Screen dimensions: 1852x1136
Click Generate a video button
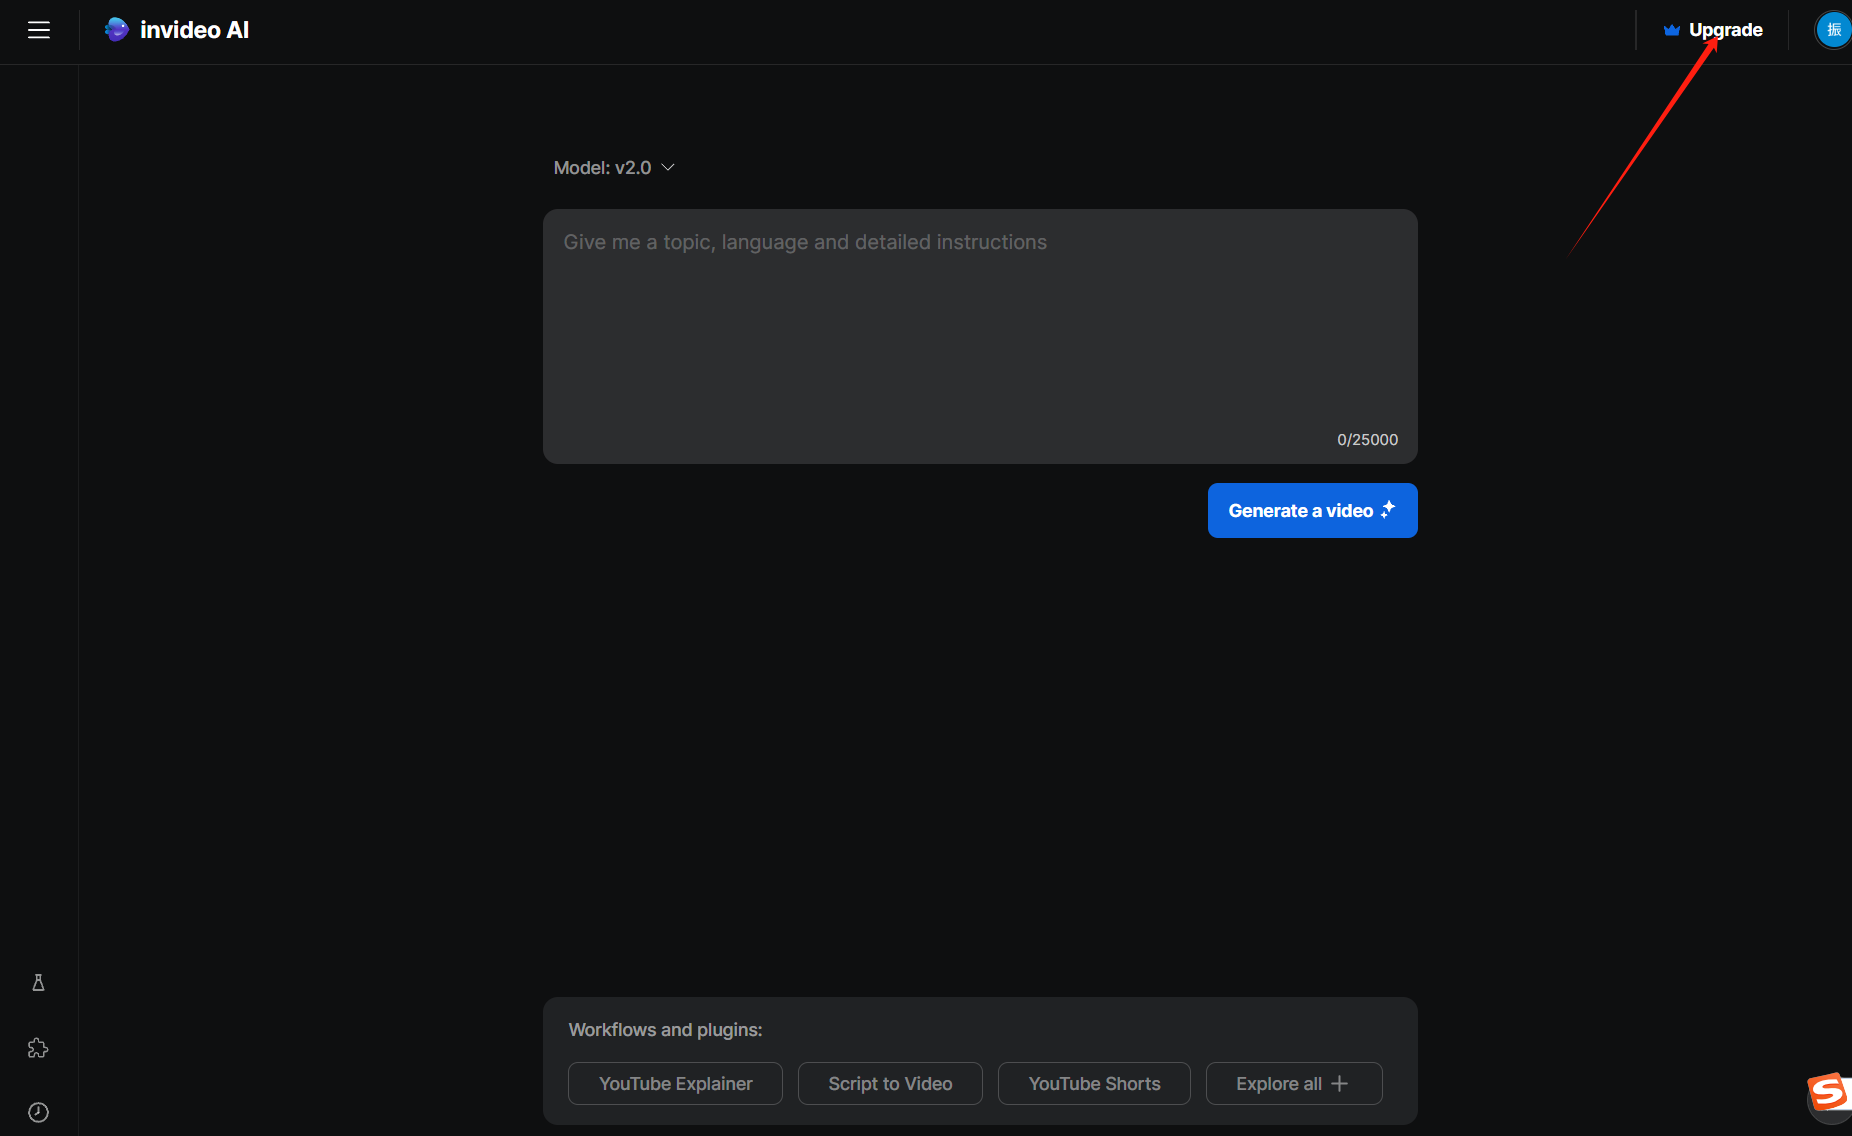tap(1312, 511)
